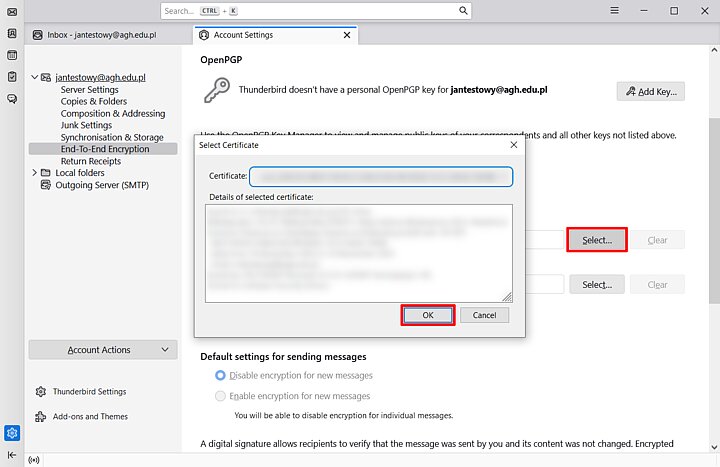Image resolution: width=720 pixels, height=467 pixels.
Task: Click the certificate details text area
Action: (x=359, y=253)
